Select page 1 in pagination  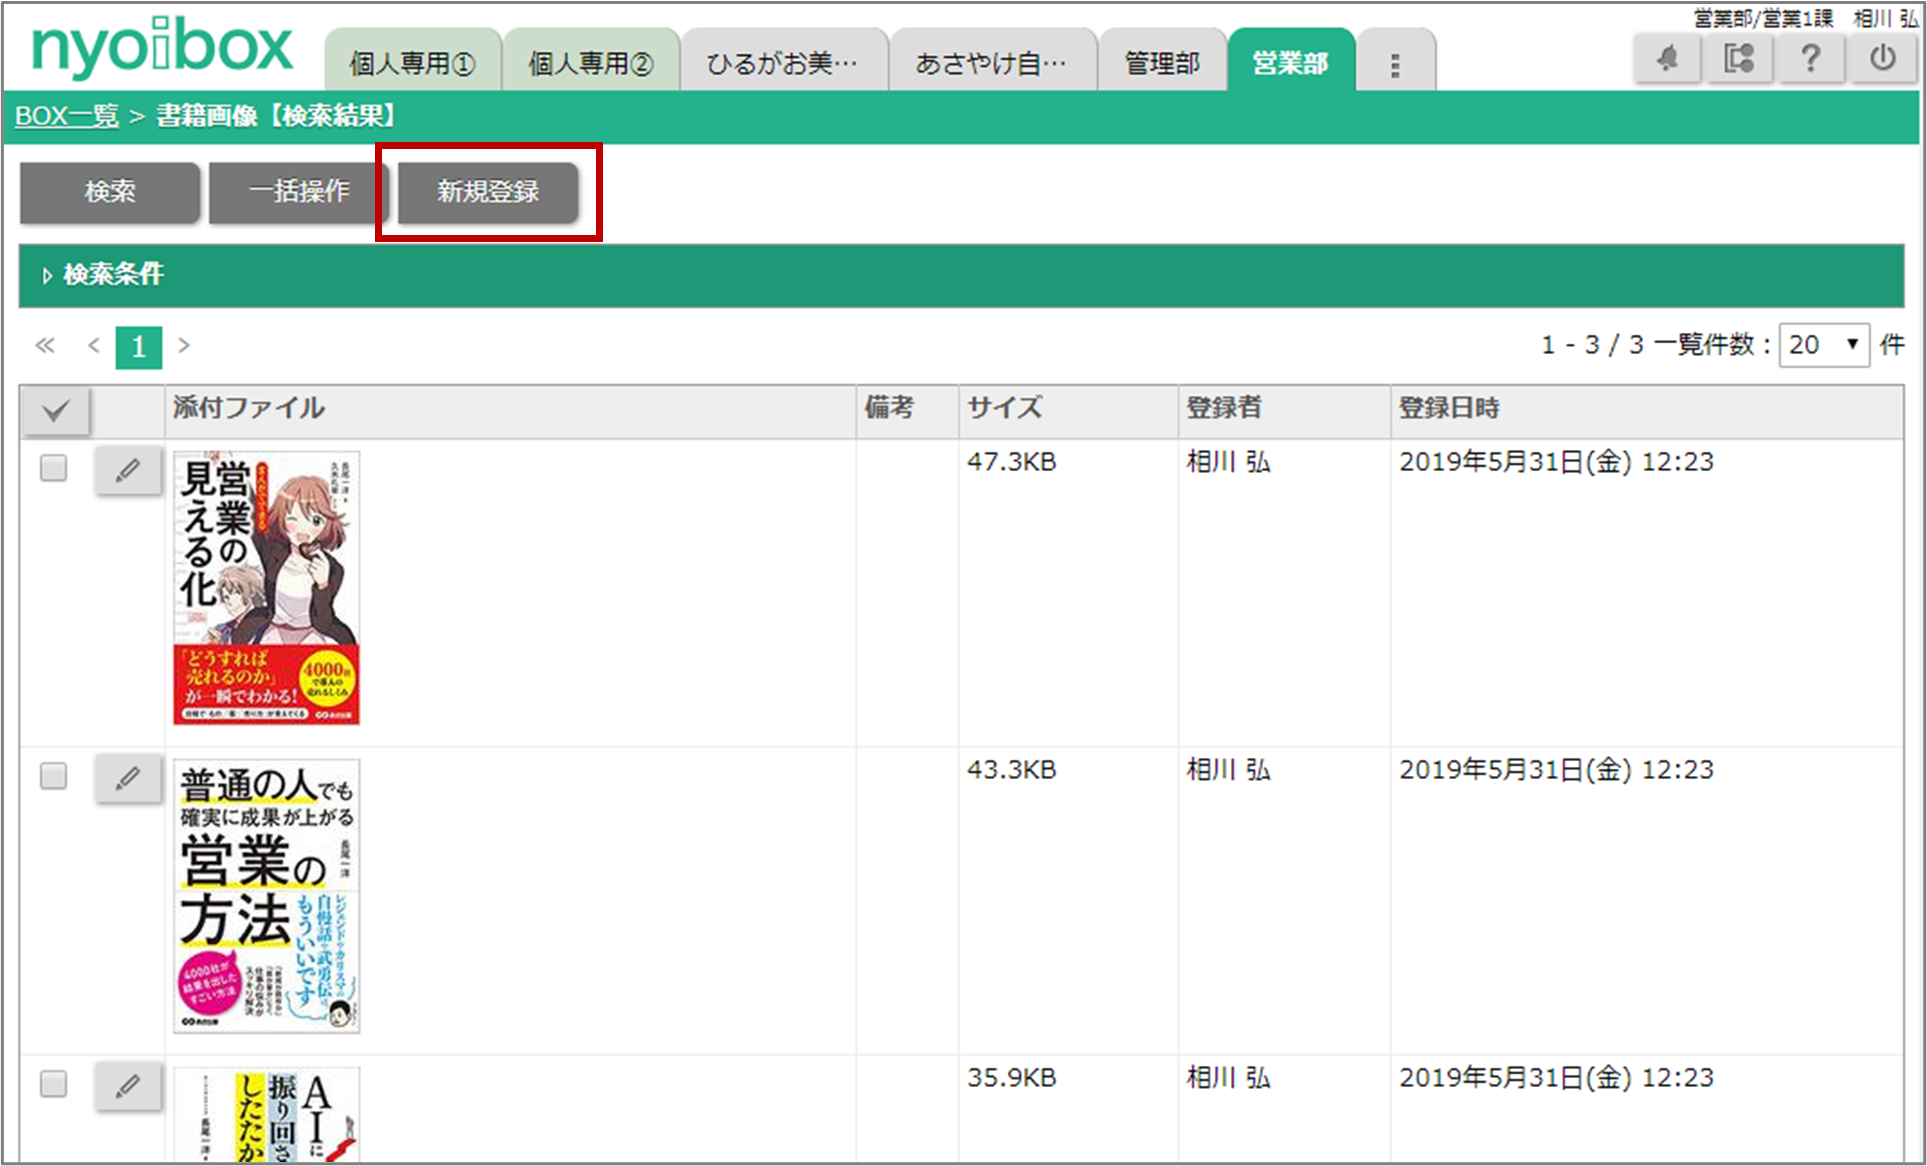tap(139, 347)
